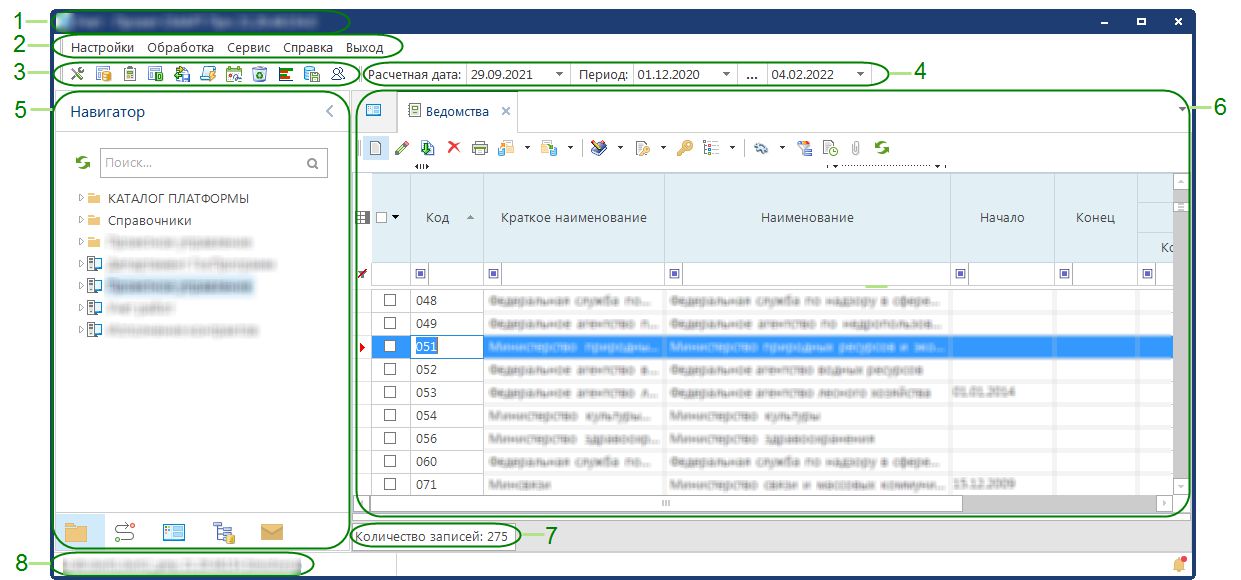Switch to the Ведомства tab
Screen dimensions: 1241x580
pos(456,112)
